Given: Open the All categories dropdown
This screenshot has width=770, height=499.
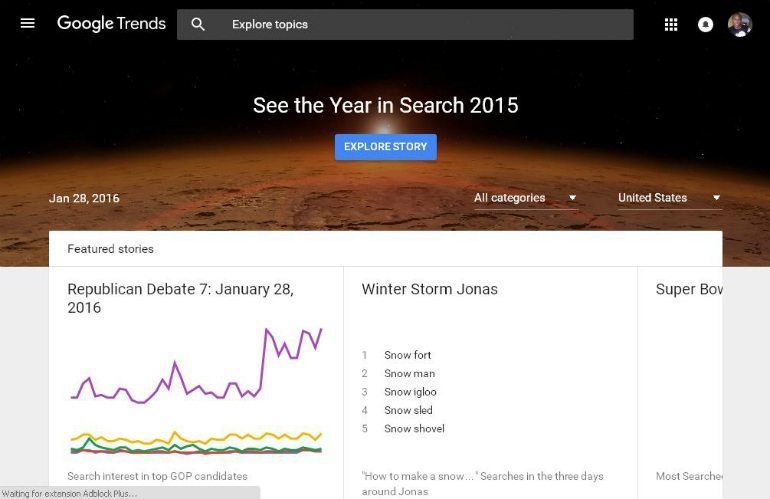Looking at the screenshot, I should click(525, 198).
